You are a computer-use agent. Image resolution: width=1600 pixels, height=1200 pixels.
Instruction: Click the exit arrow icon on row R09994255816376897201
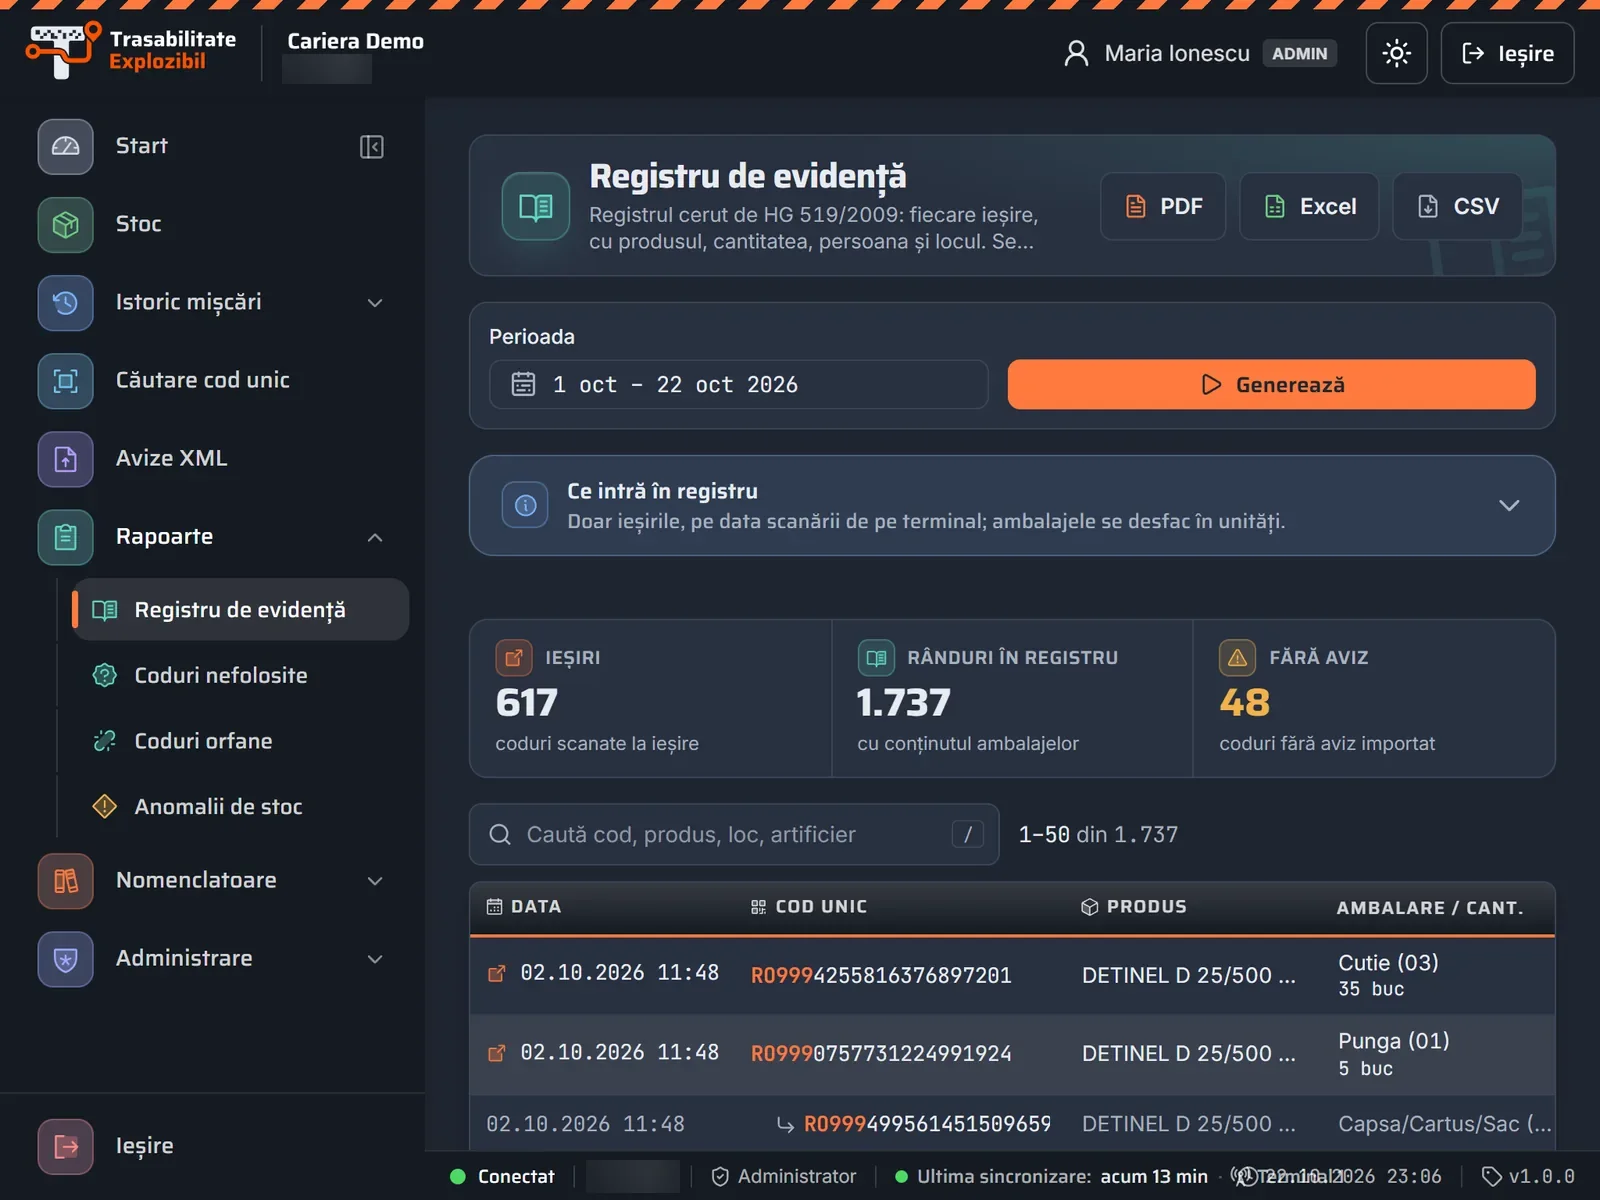click(x=496, y=974)
